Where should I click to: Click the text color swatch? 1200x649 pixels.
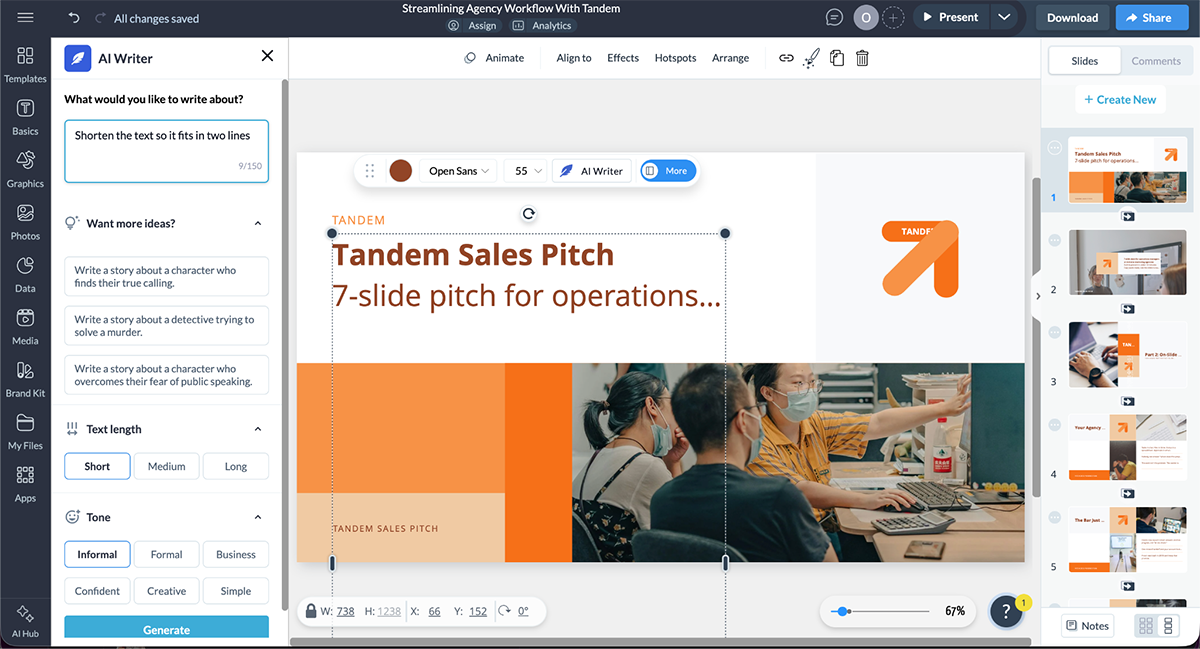(x=401, y=171)
